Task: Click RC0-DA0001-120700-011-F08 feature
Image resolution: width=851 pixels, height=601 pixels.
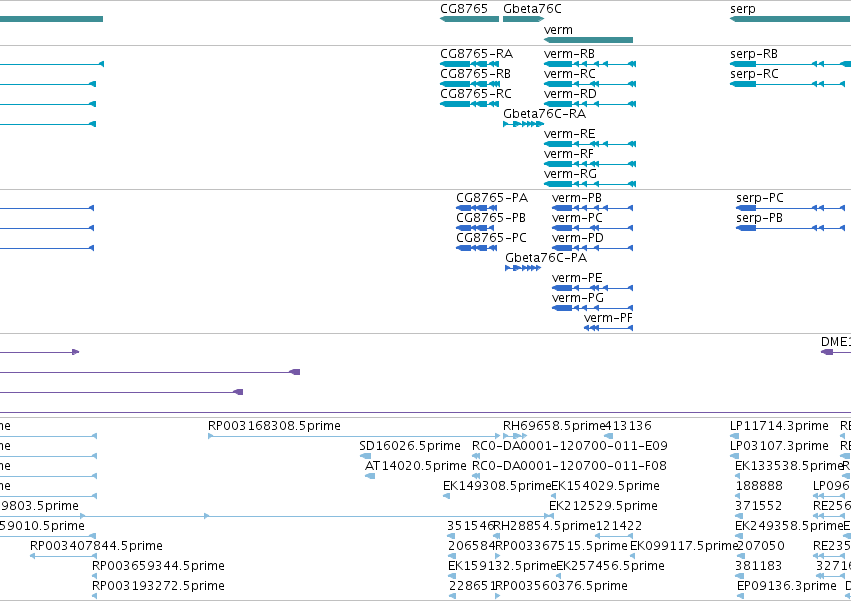Action: pyautogui.click(x=476, y=476)
